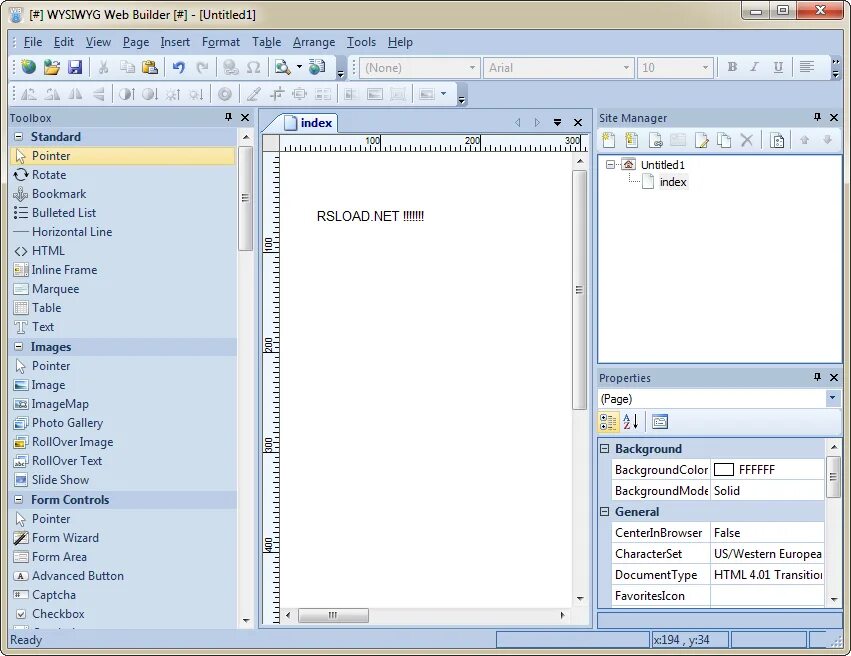The height and width of the screenshot is (656, 851).
Task: Apply Bold formatting
Action: 732,67
